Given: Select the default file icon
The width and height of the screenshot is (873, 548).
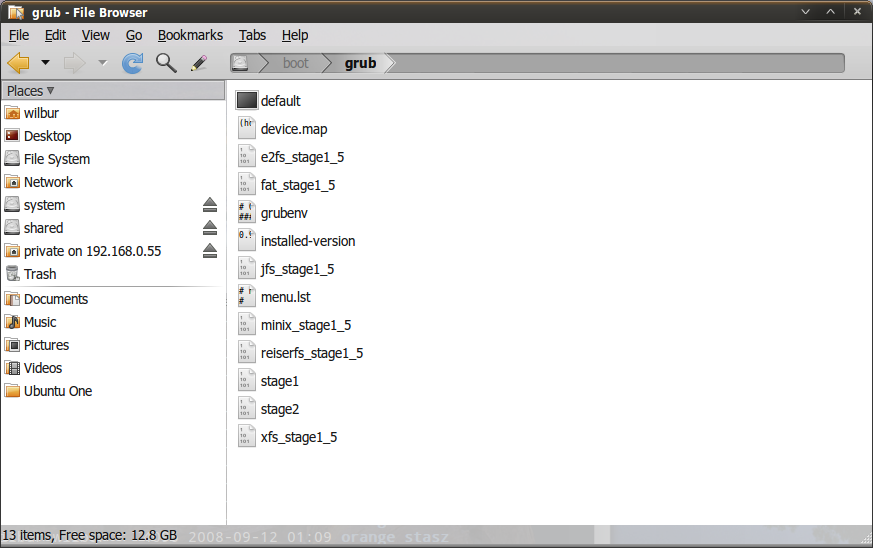Looking at the screenshot, I should click(x=247, y=101).
